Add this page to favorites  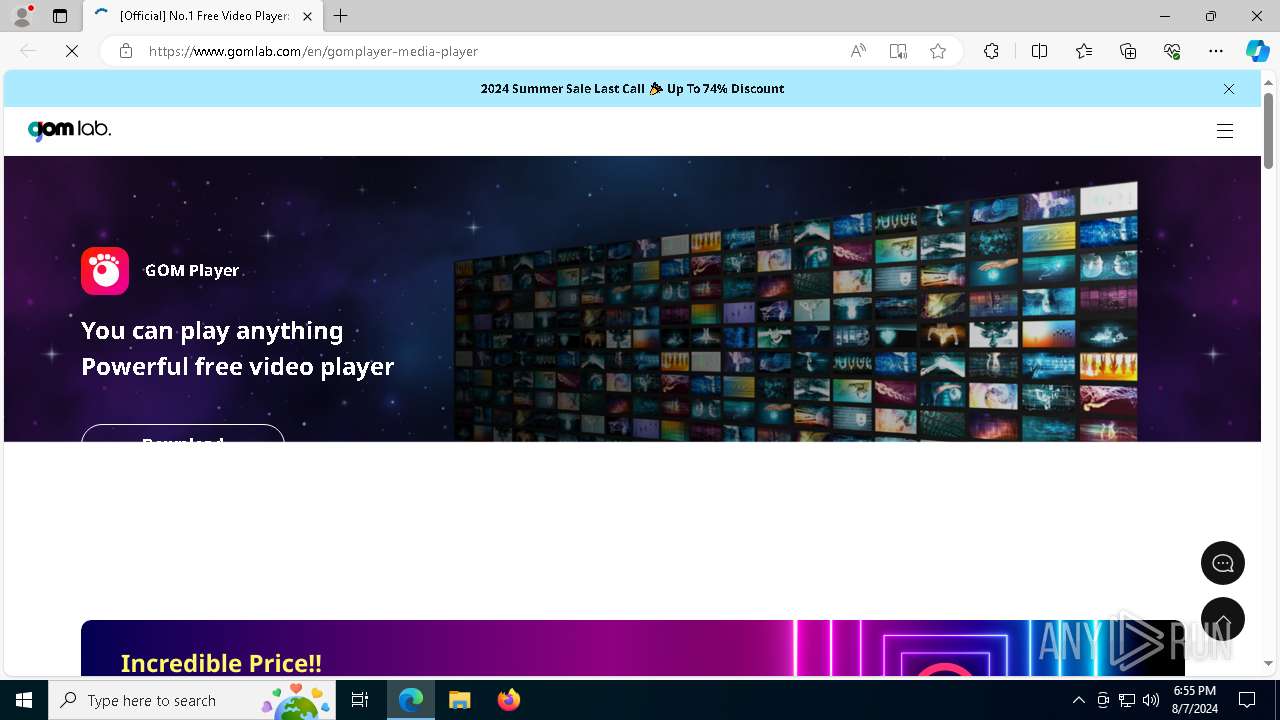click(x=938, y=51)
